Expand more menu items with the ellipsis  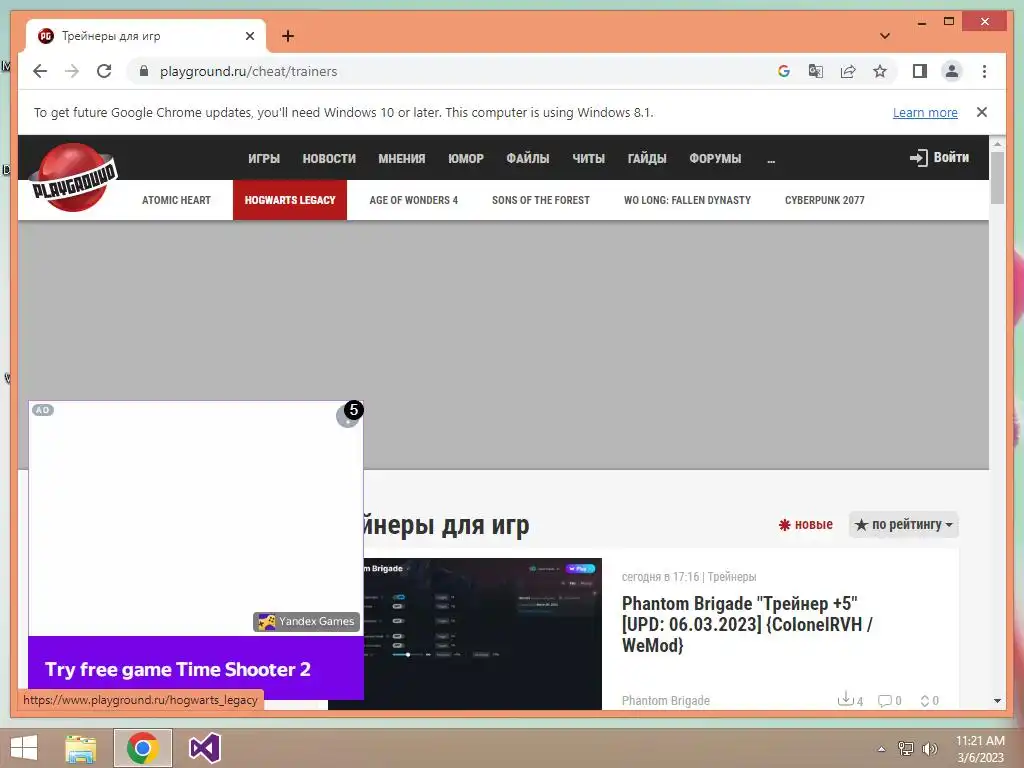click(771, 159)
